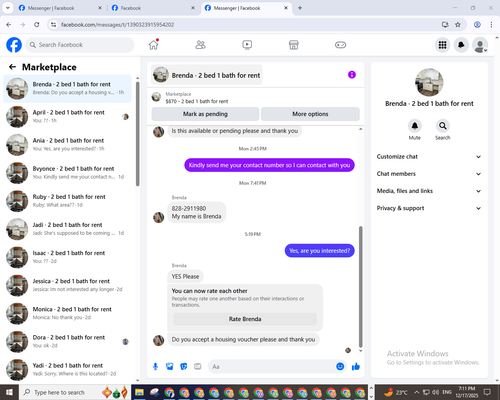
Task: Open Jadi's conversation in the list
Action: coord(68,229)
